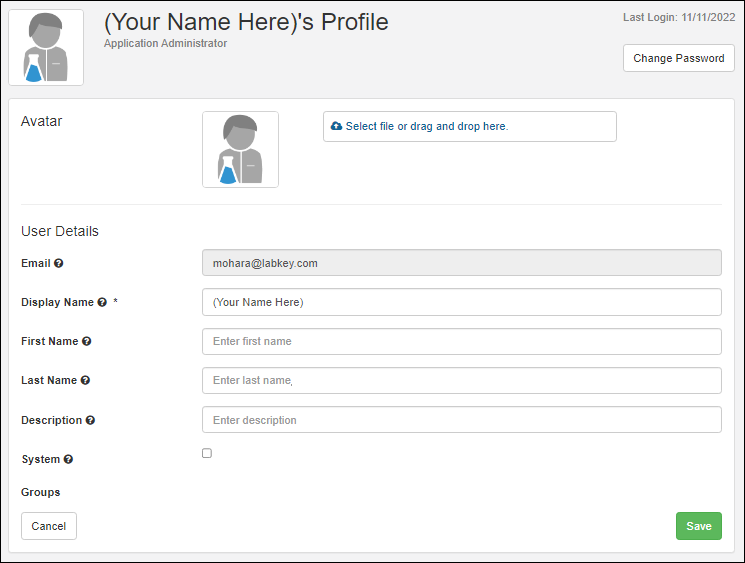The width and height of the screenshot is (745, 563).
Task: Click the help icon next to Email
Action: 59,263
